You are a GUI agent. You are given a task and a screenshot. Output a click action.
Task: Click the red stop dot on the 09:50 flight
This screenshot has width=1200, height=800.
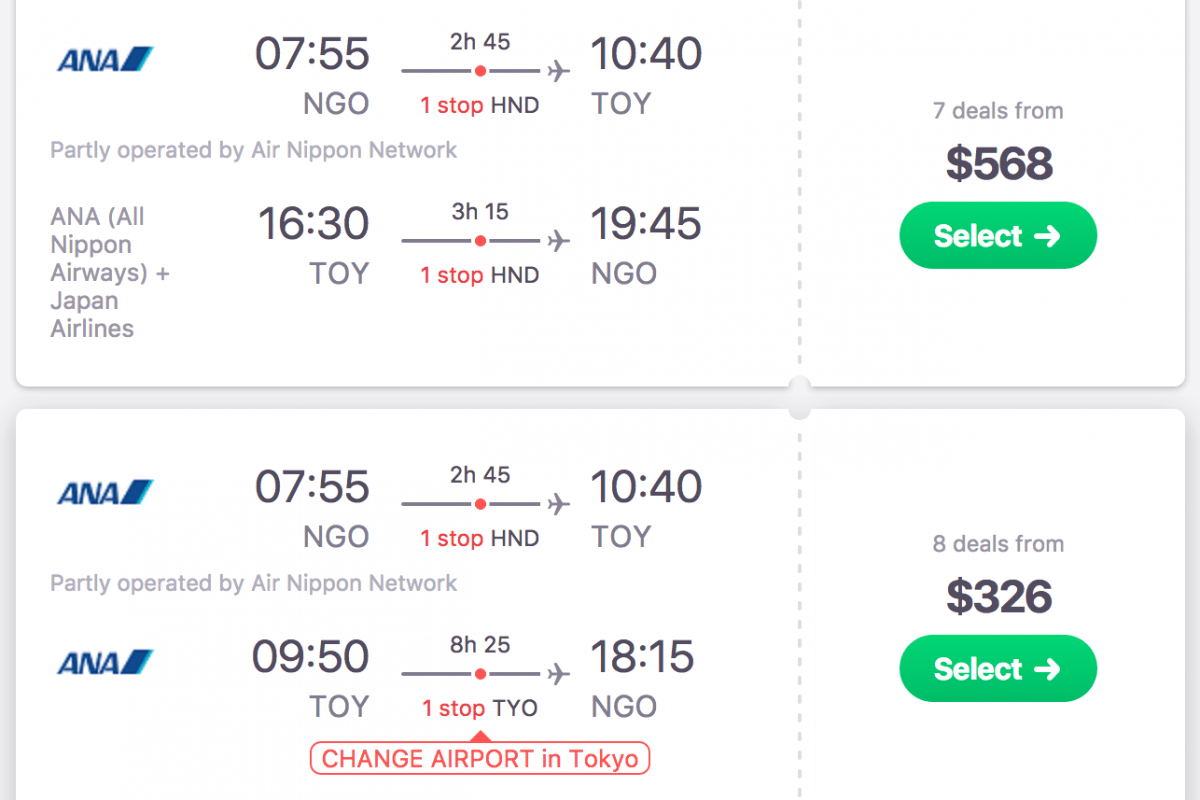point(481,674)
